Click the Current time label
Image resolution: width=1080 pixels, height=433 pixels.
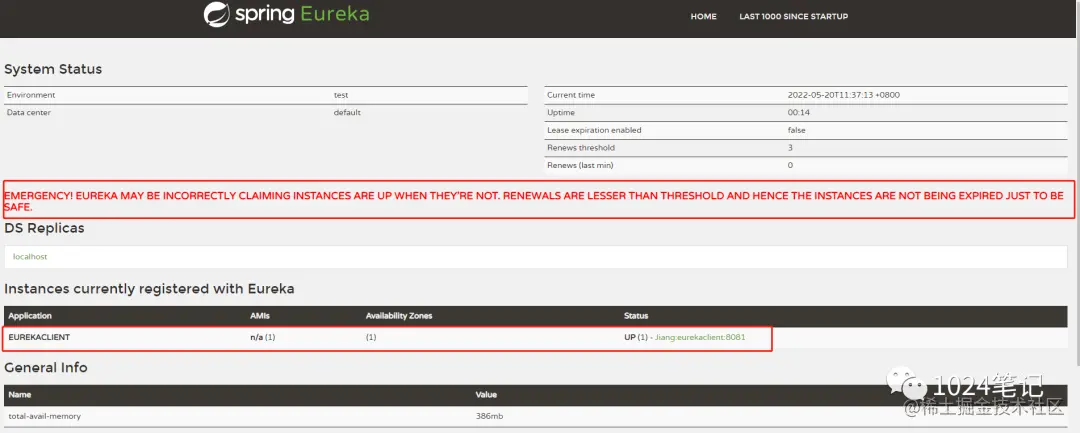point(571,95)
